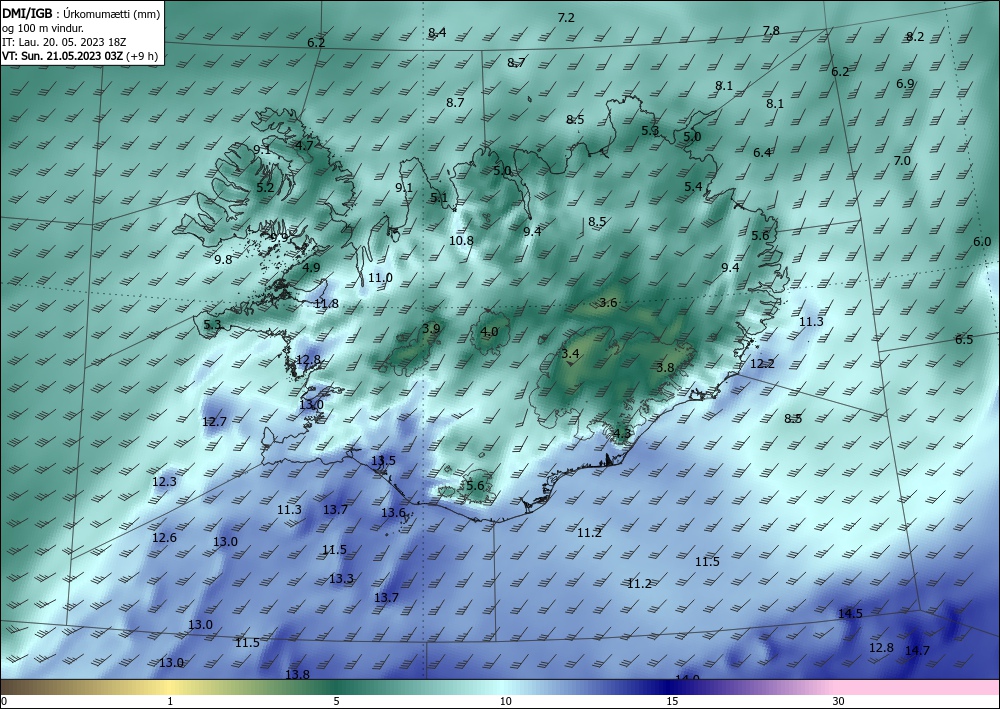The height and width of the screenshot is (709, 1000).
Task: Select the 3.4 value on Vatnajökull
Action: [x=570, y=354]
